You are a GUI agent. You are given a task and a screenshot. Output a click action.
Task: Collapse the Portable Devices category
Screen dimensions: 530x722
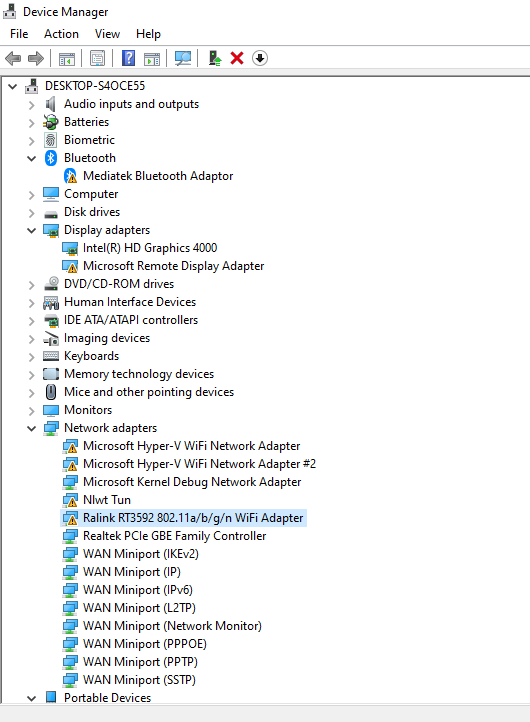coord(31,698)
